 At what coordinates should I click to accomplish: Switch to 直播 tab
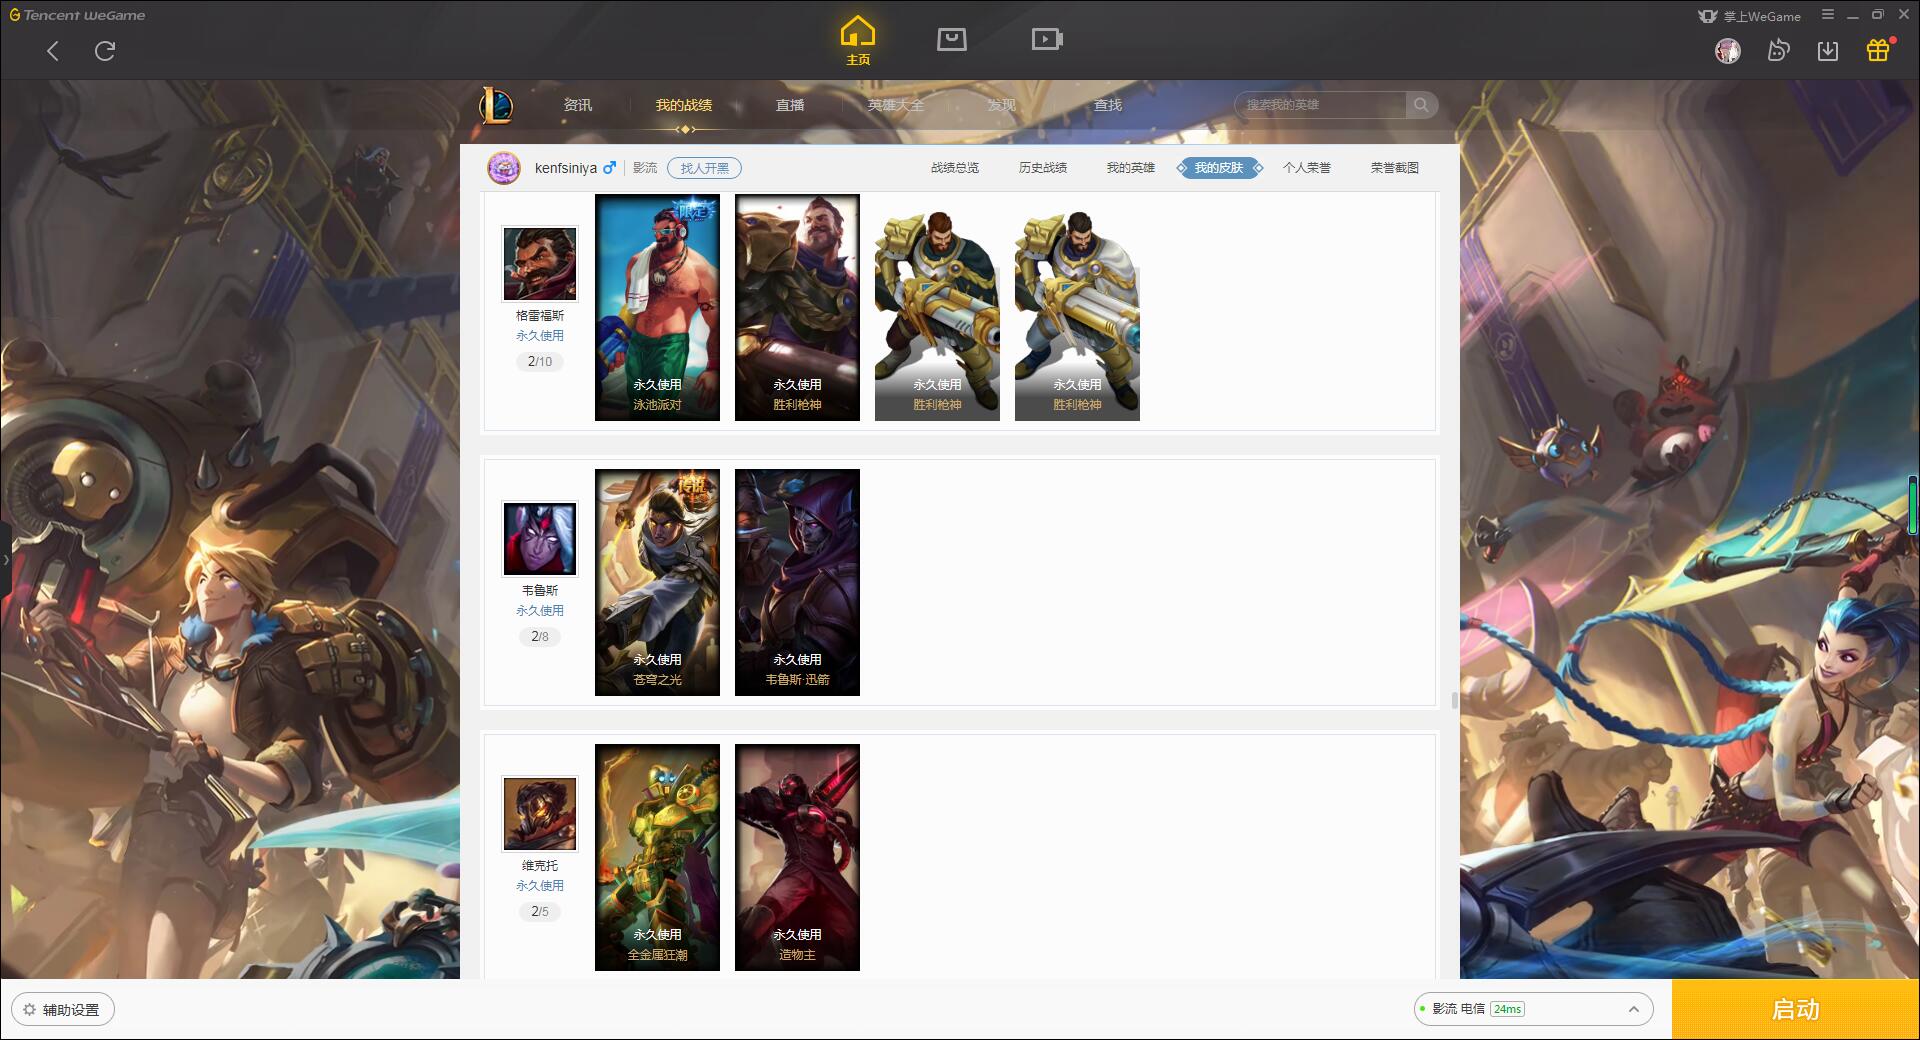[x=790, y=105]
